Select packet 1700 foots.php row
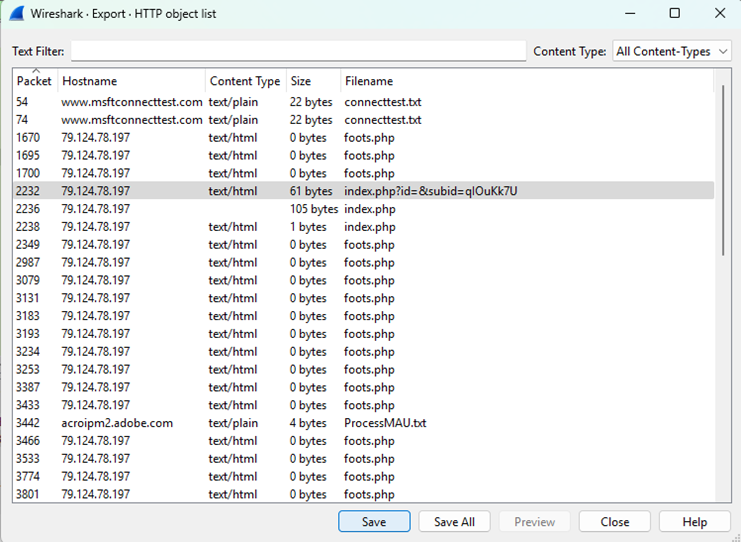The width and height of the screenshot is (741, 542). tap(363, 173)
